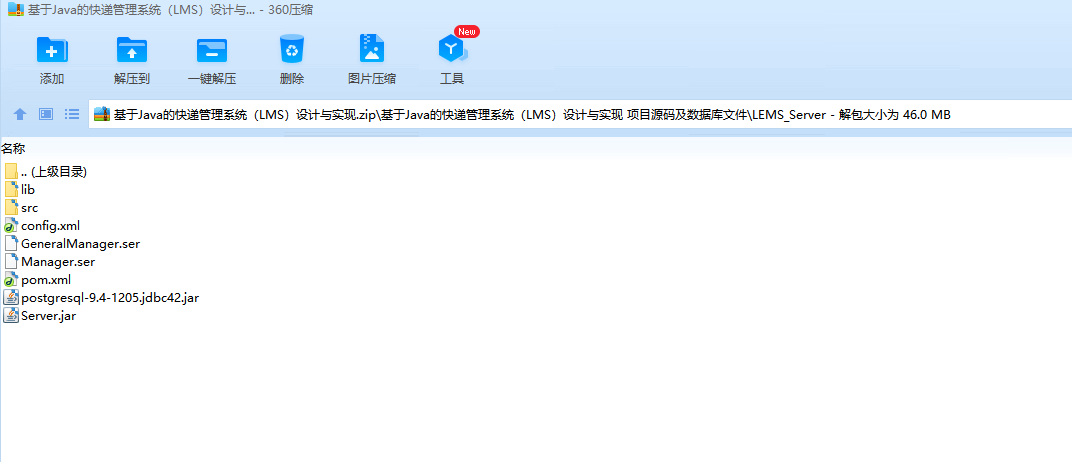Image resolution: width=1072 pixels, height=462 pixels.
Task: Open the 工具 (Tools) icon with New badge
Action: click(x=452, y=49)
